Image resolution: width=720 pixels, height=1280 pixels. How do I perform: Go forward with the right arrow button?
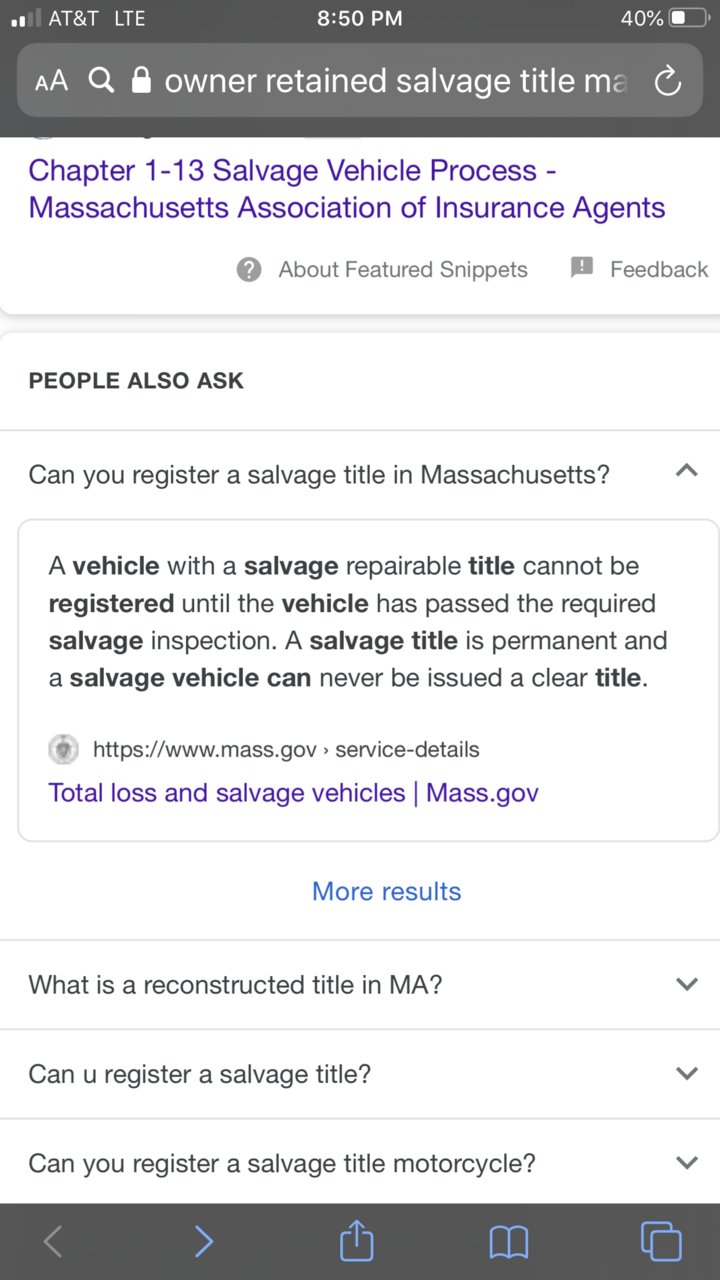click(x=203, y=1242)
